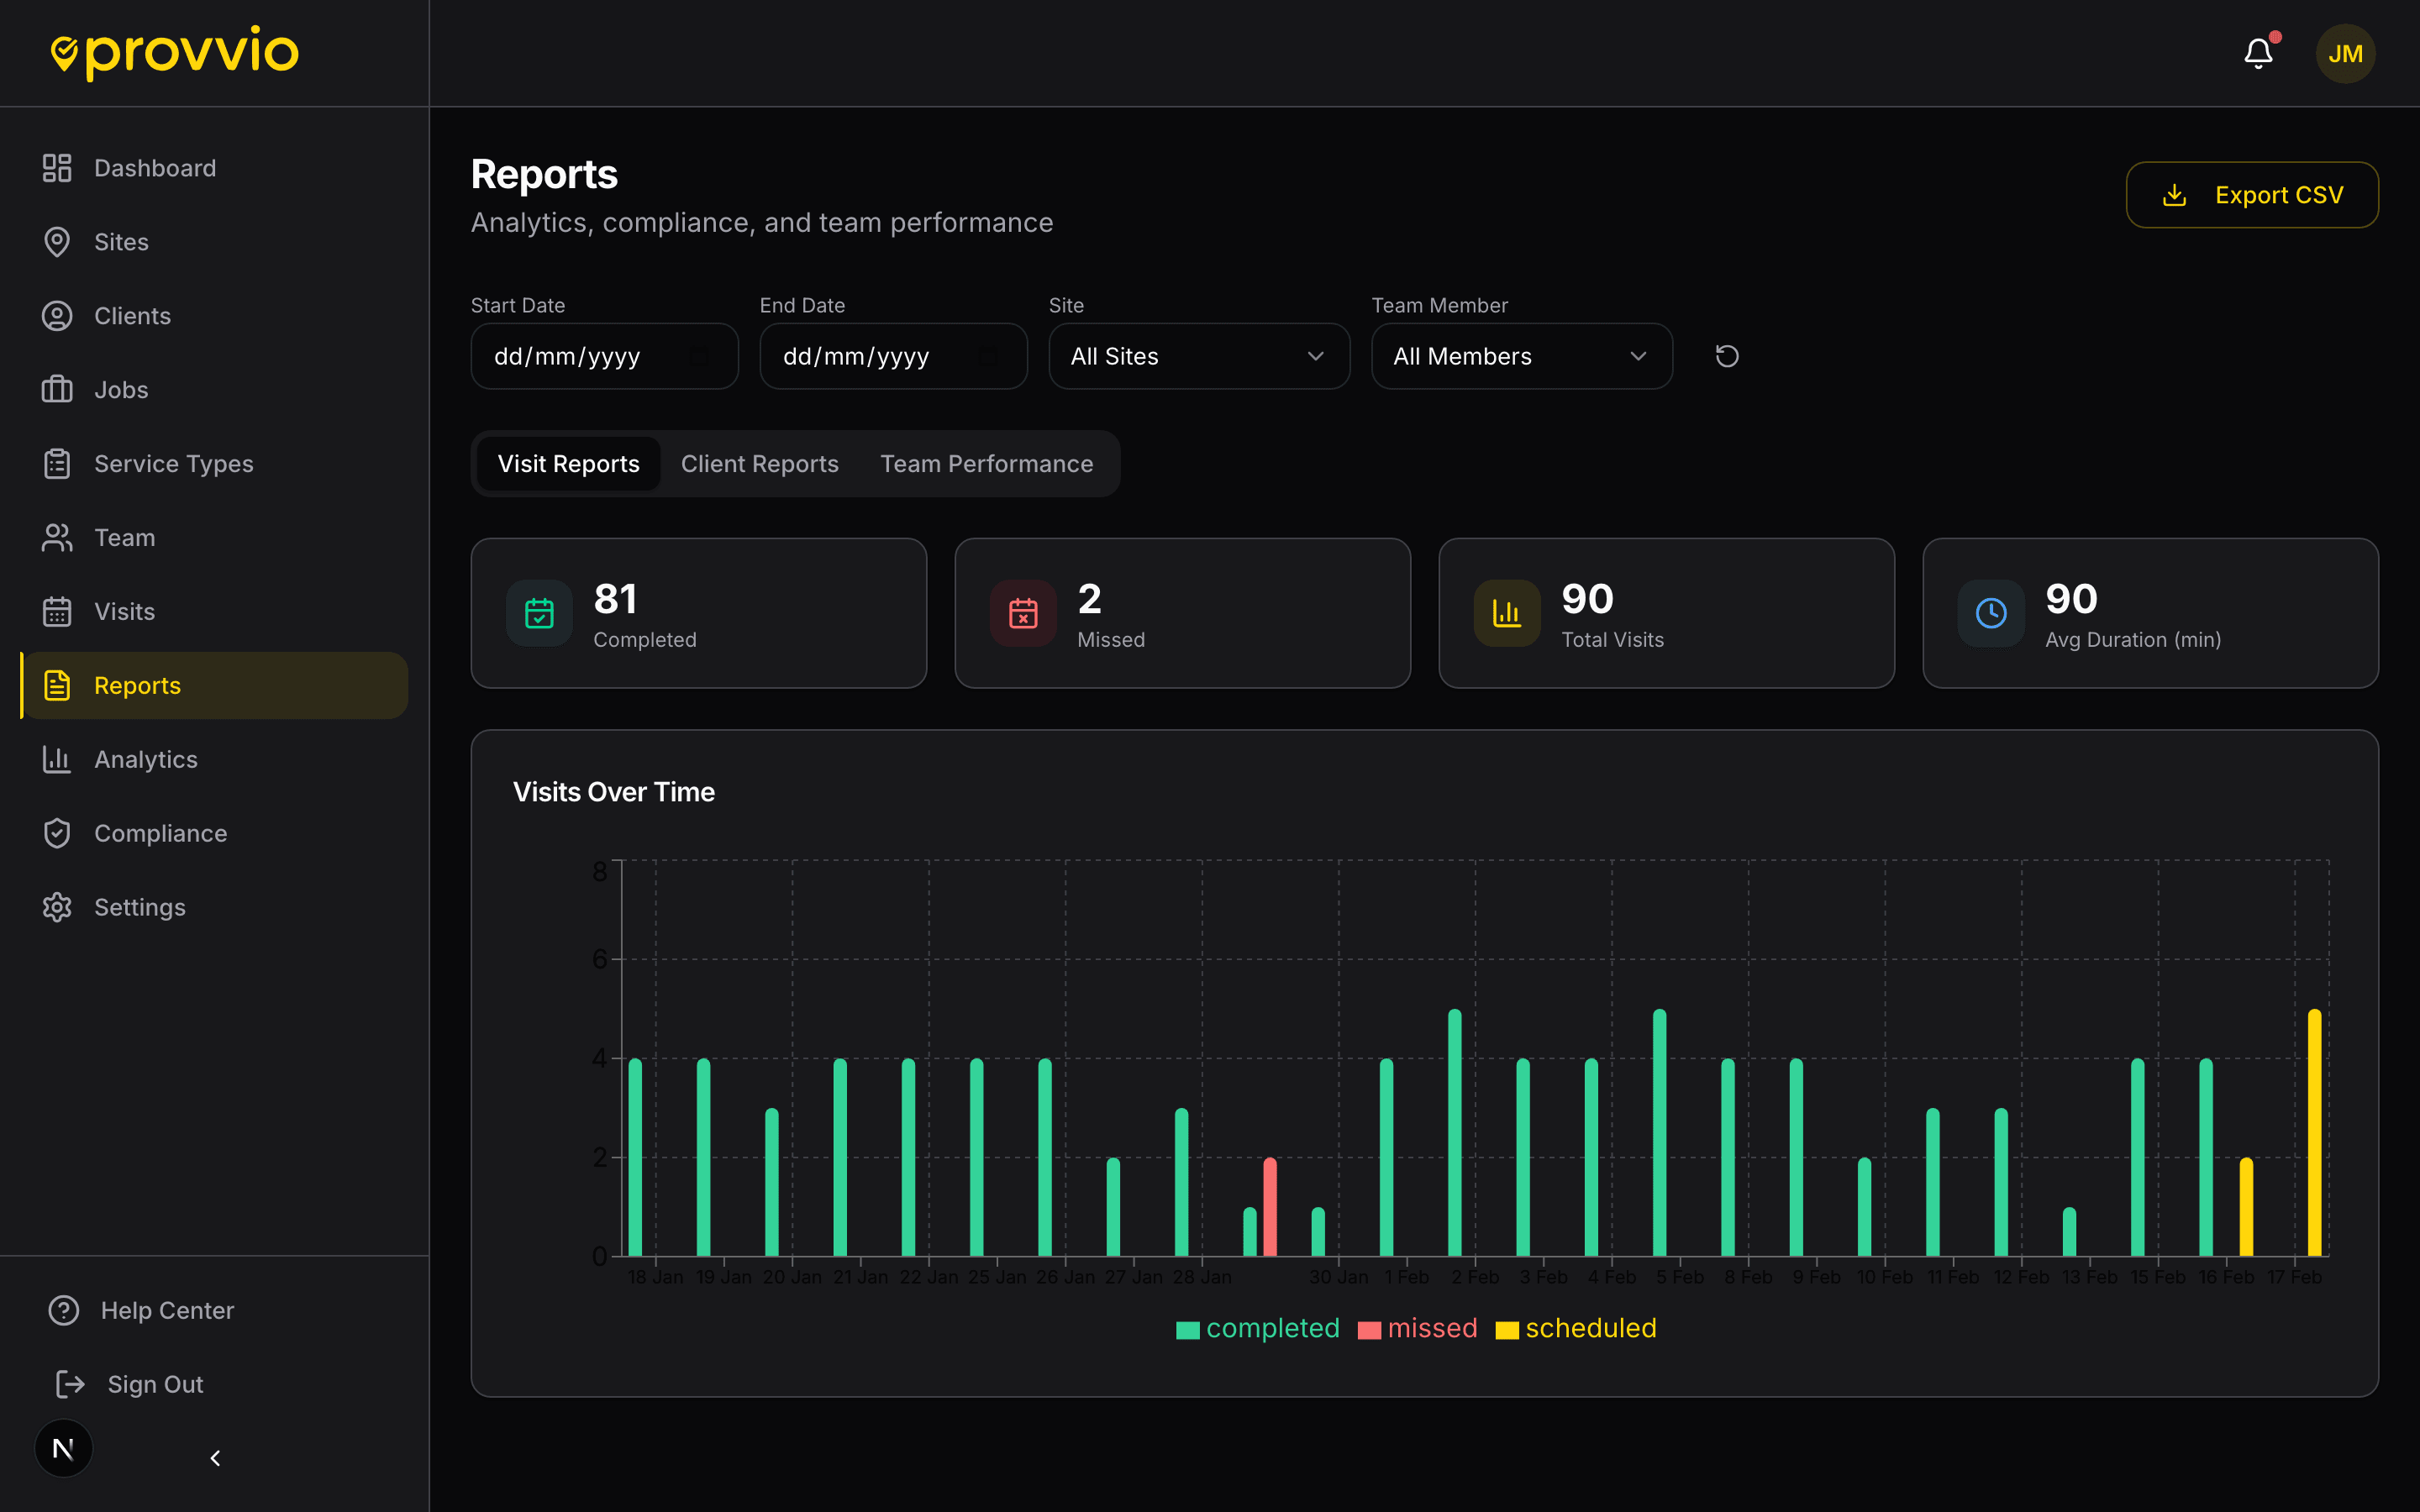Open the Team Performance tab
This screenshot has height=1512, width=2420.
[986, 463]
